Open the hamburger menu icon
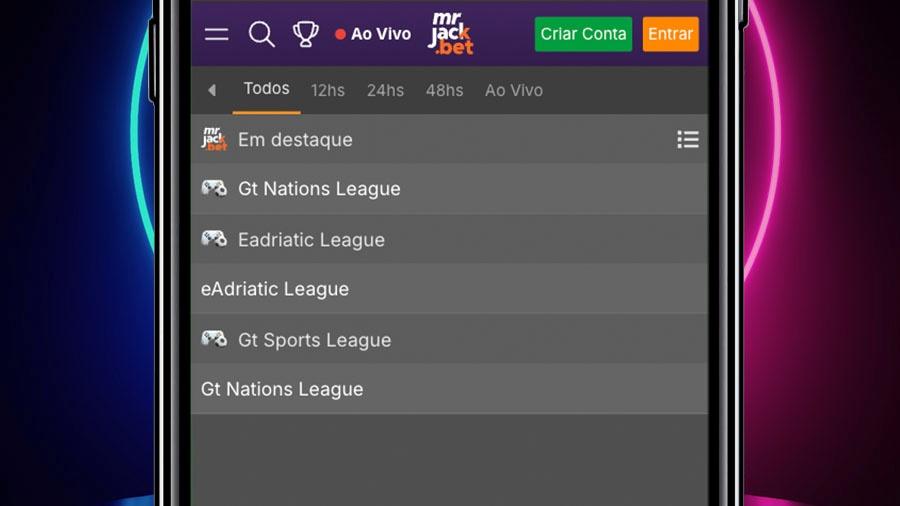Screen dimensions: 900x506 click(216, 34)
